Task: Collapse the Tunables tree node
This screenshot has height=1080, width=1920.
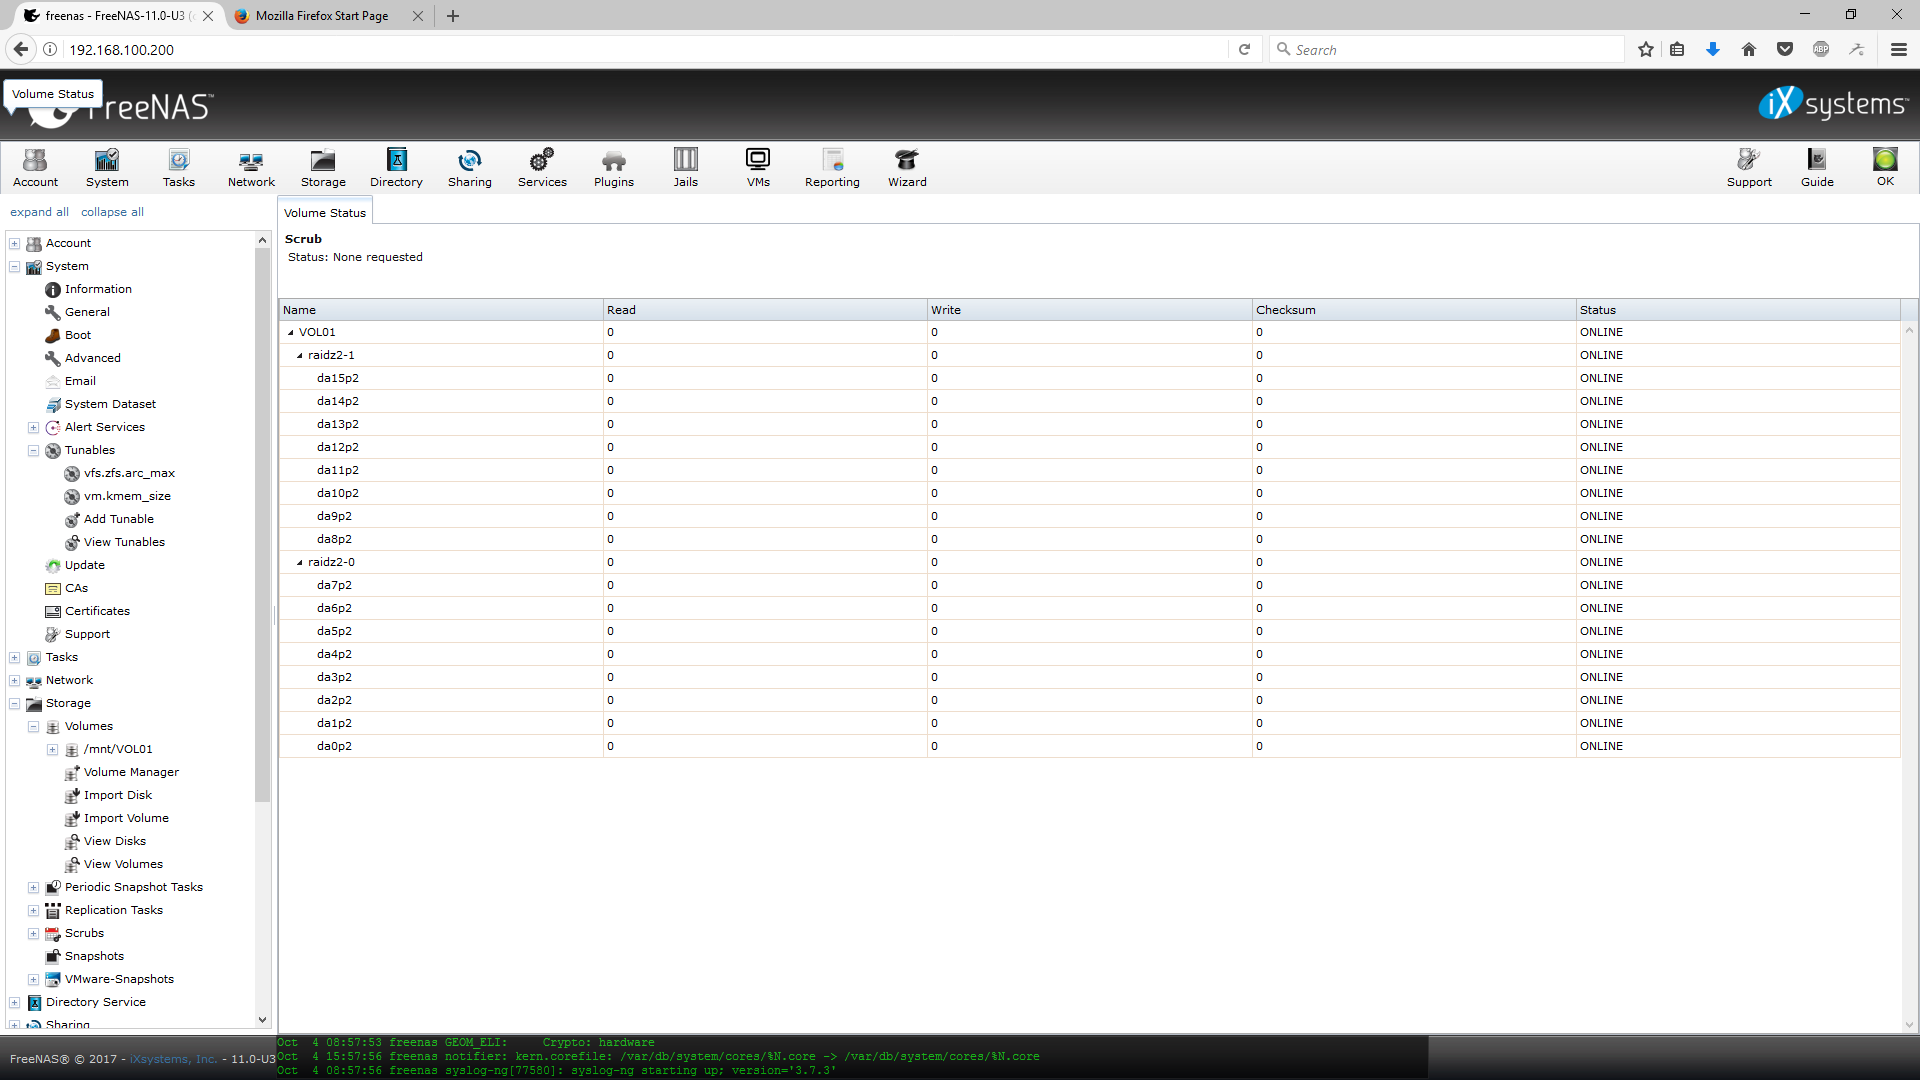Action: coord(33,451)
